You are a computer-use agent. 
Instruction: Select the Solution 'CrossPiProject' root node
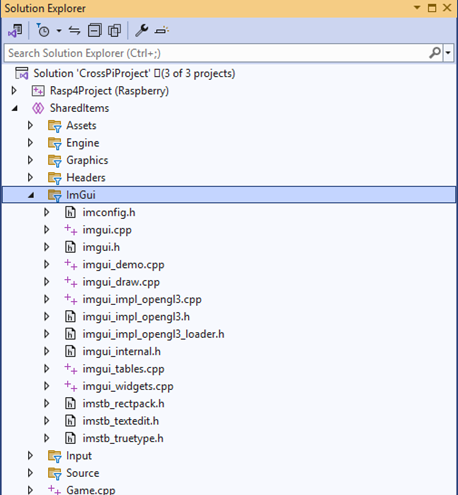(x=134, y=73)
